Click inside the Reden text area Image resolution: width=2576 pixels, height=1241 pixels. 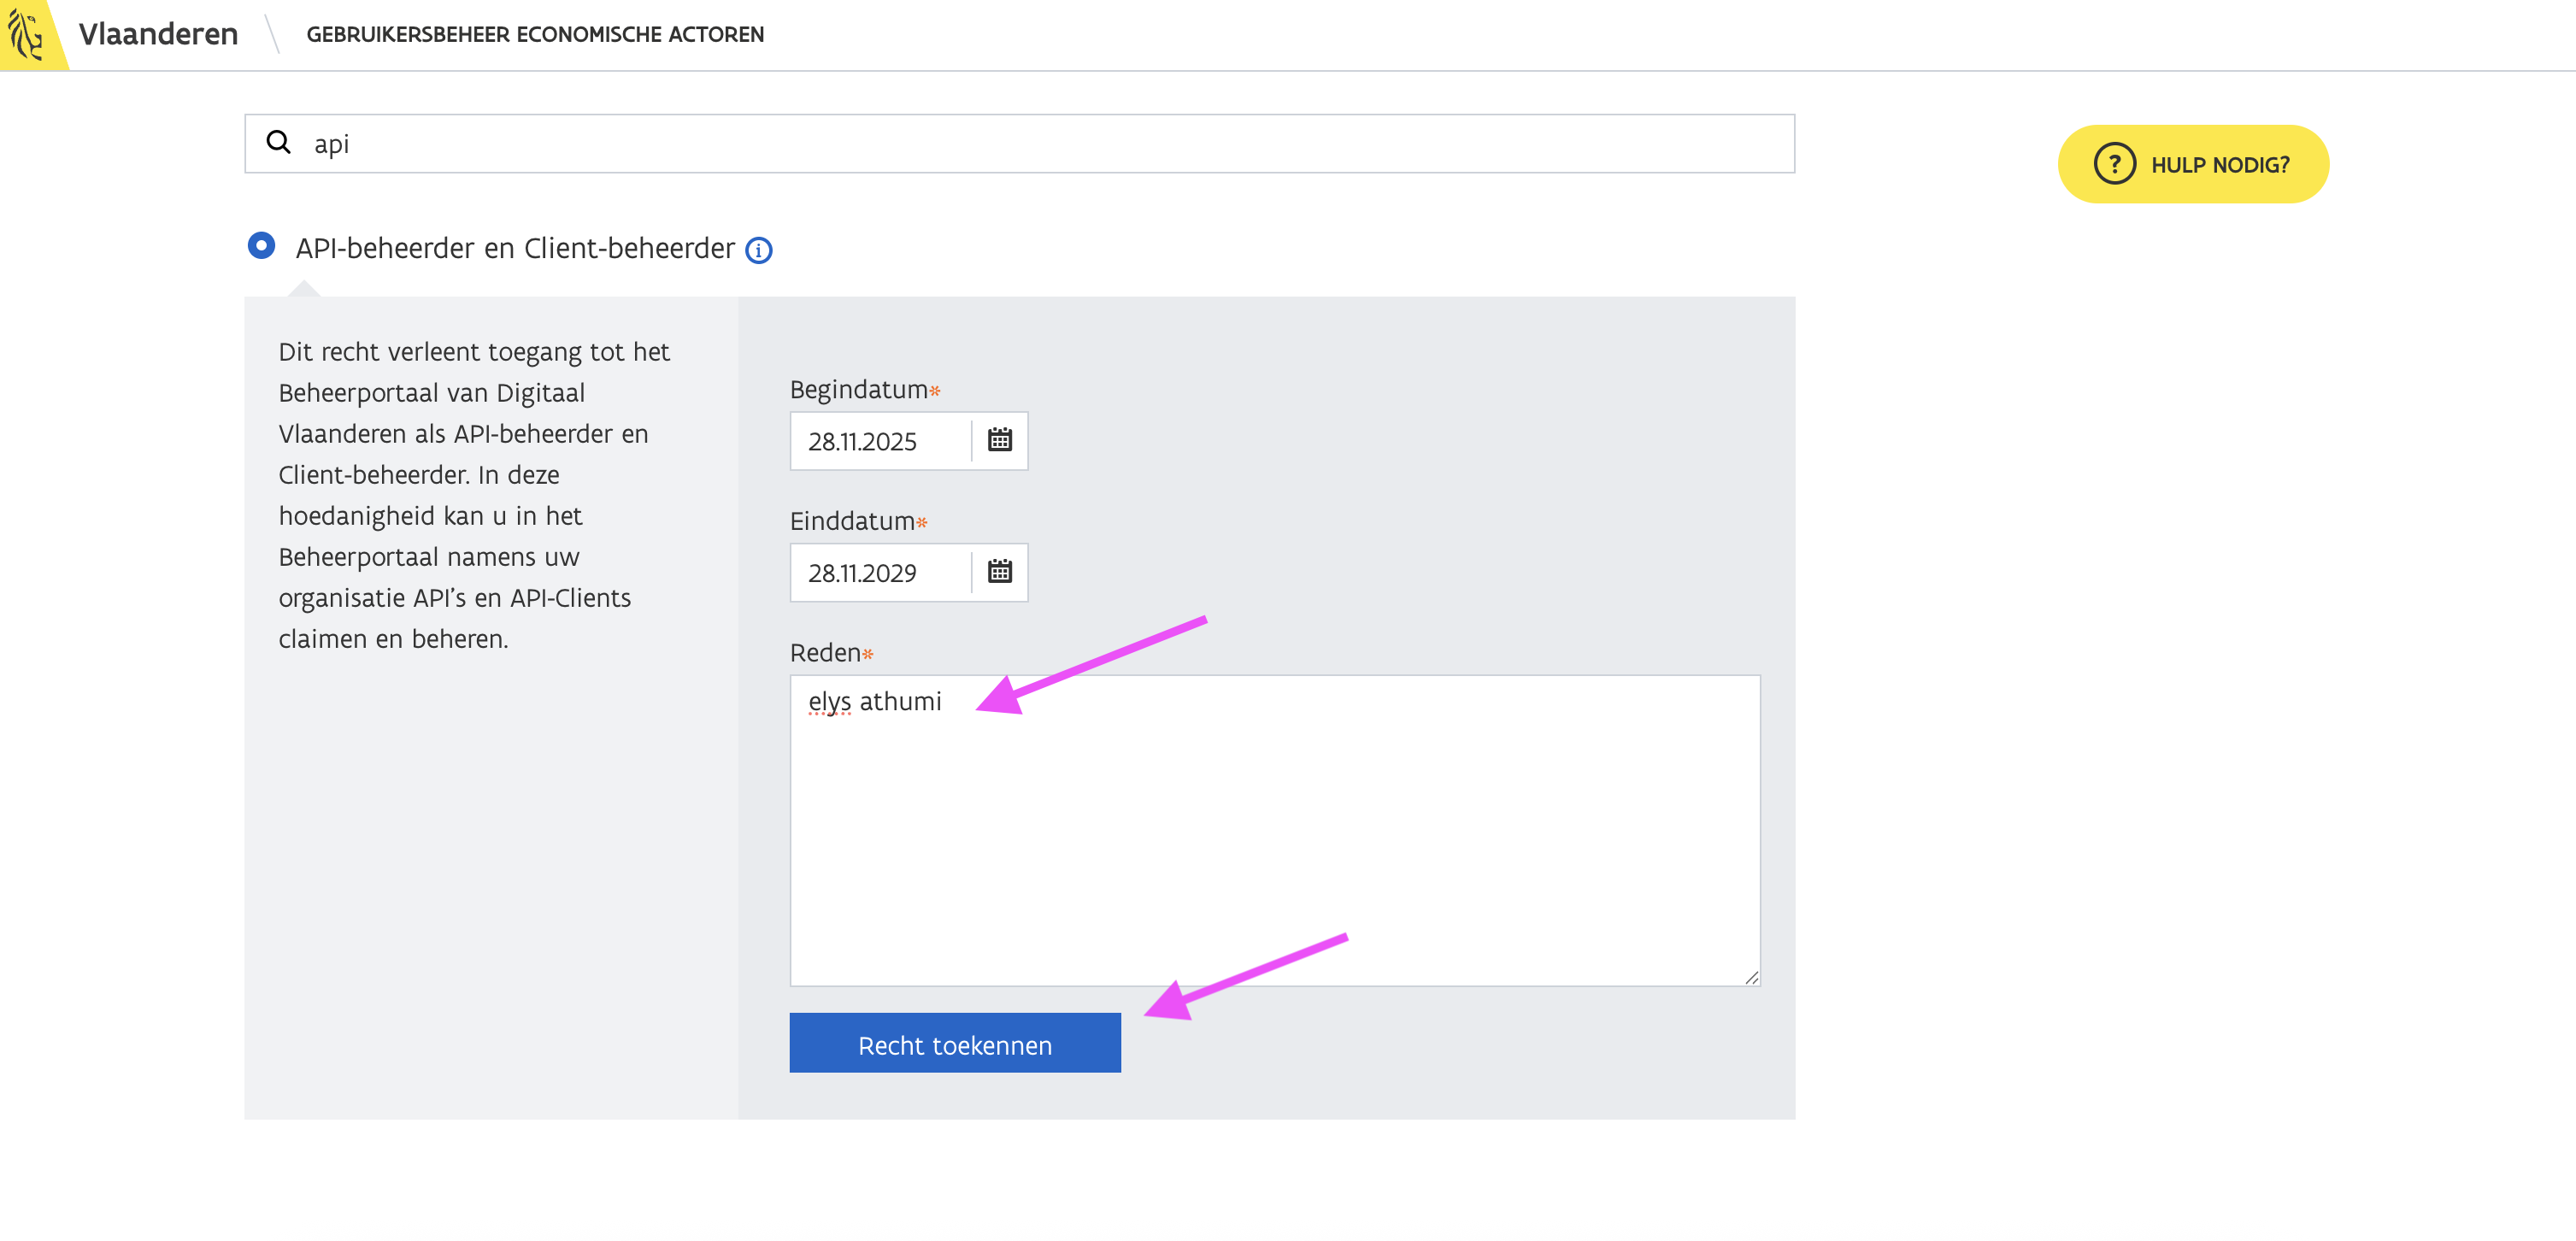tap(1274, 830)
